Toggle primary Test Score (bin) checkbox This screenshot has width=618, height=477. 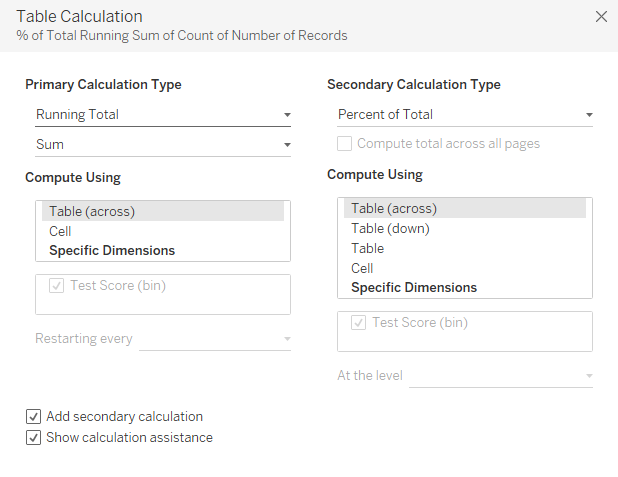point(55,286)
